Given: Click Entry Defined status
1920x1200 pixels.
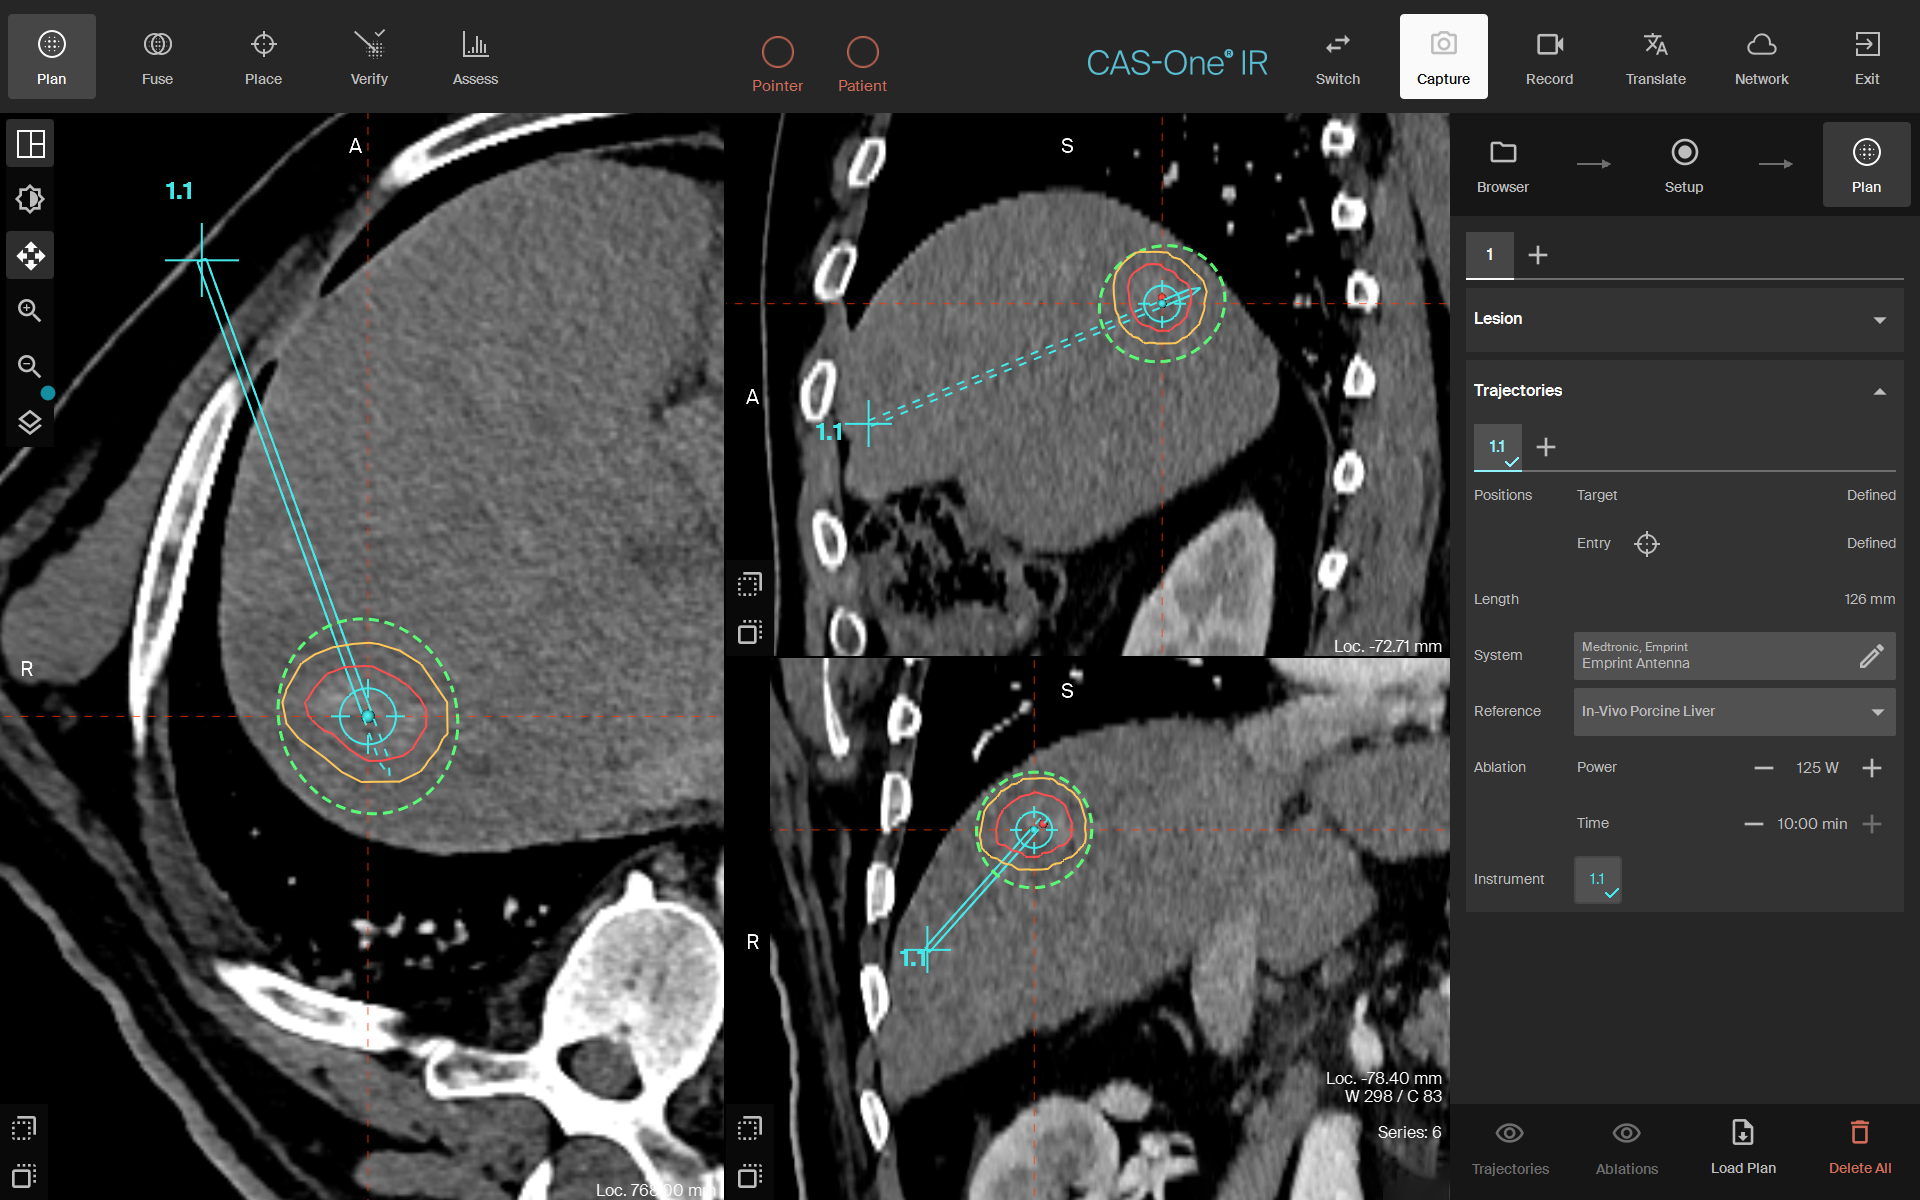Looking at the screenshot, I should tap(1871, 543).
